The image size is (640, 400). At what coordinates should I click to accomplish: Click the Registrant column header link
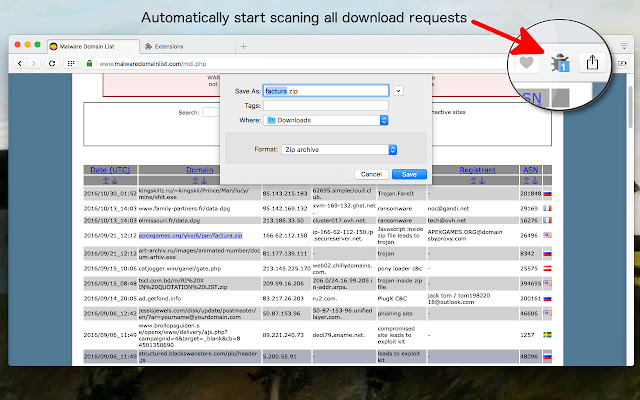click(476, 170)
